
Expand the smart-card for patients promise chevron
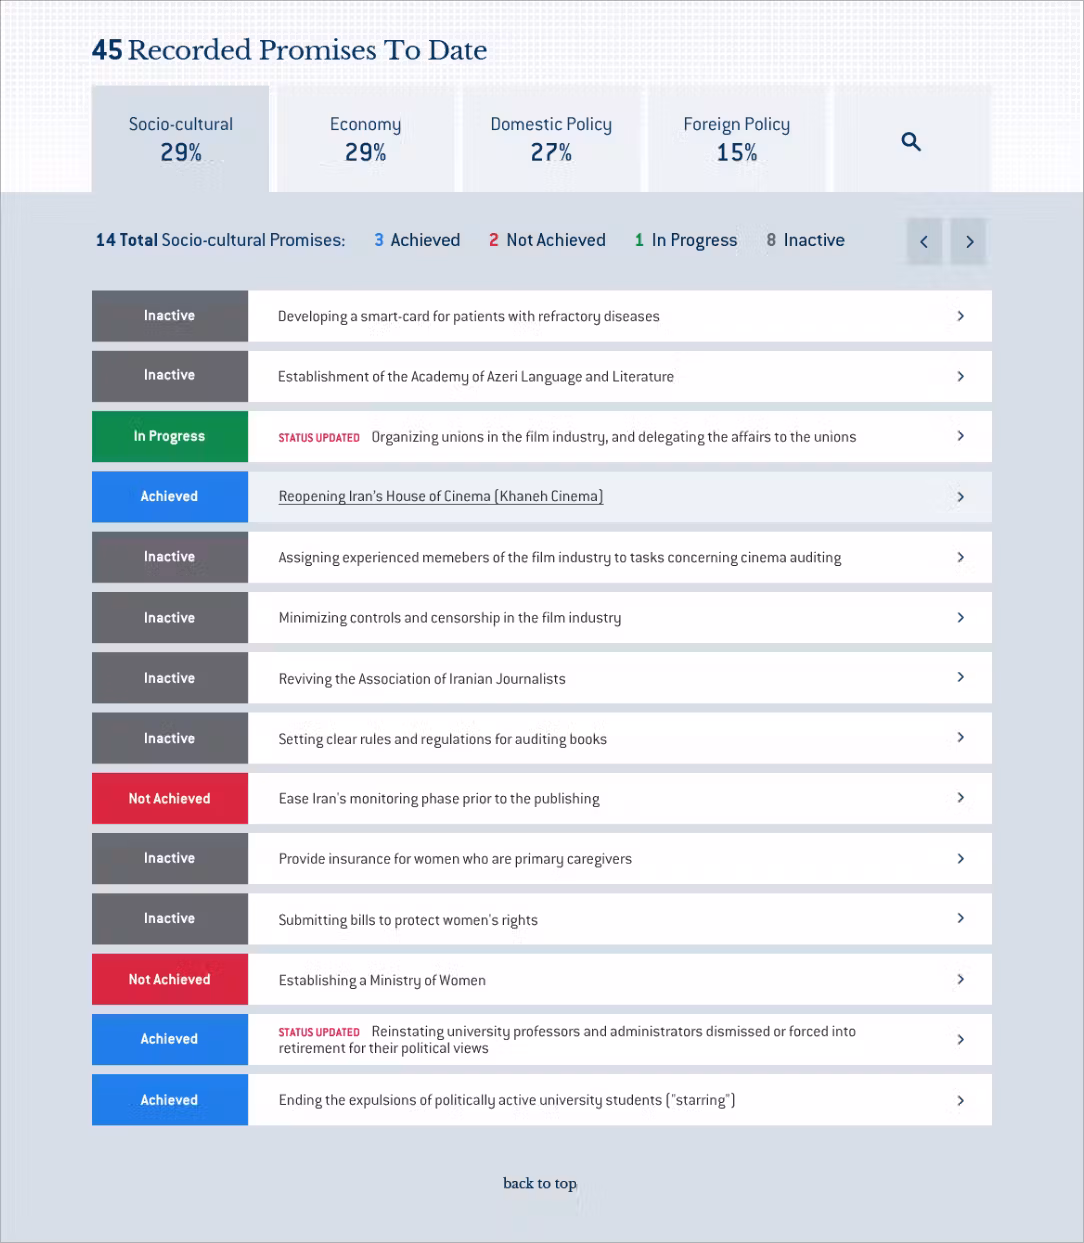pos(960,316)
